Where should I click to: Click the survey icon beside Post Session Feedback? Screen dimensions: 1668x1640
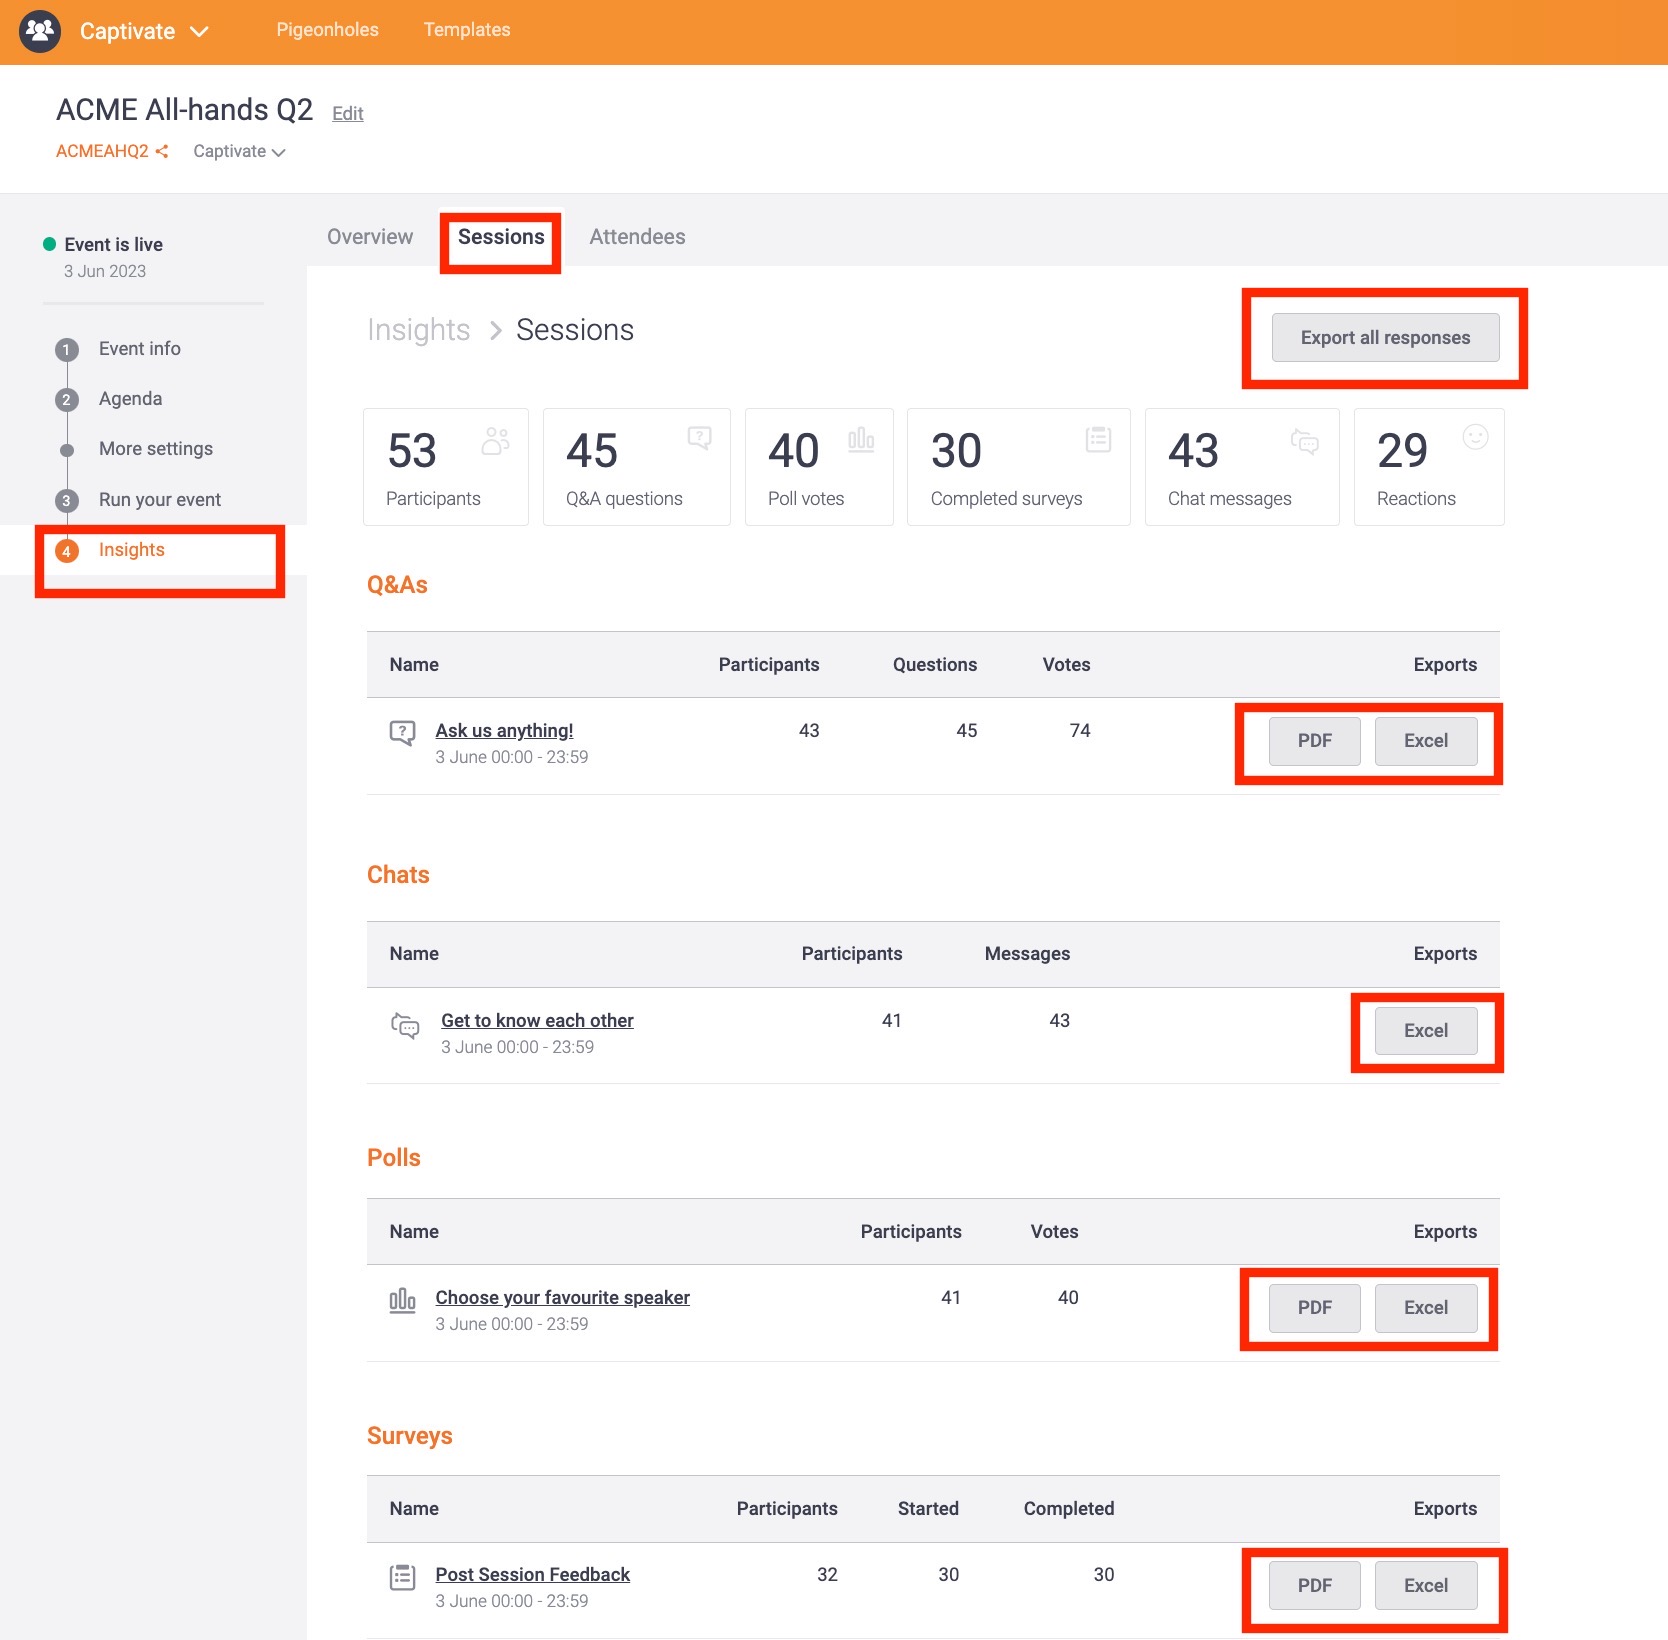coord(402,1578)
